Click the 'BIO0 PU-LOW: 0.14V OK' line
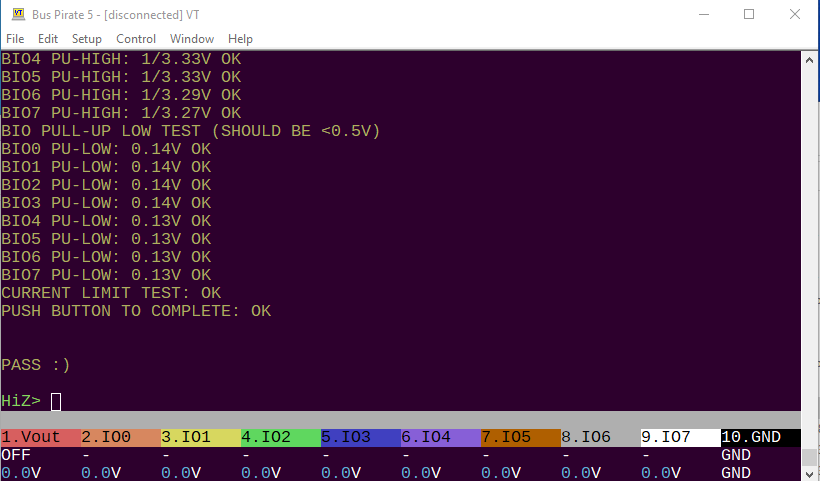The height and width of the screenshot is (481, 820). point(106,149)
